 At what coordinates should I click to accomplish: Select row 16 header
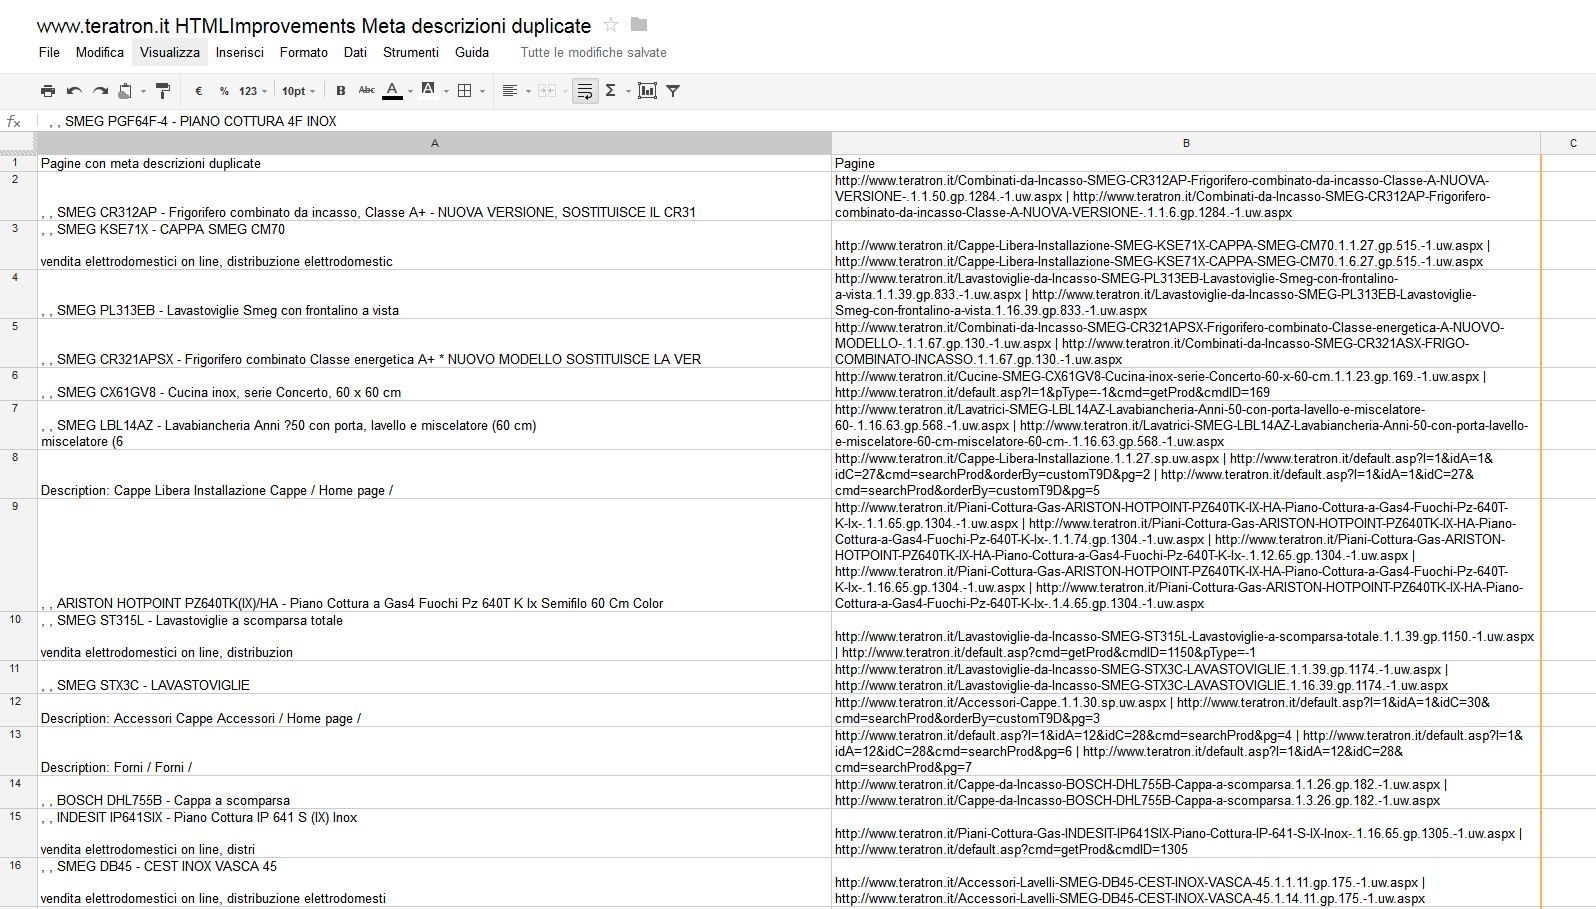point(18,882)
